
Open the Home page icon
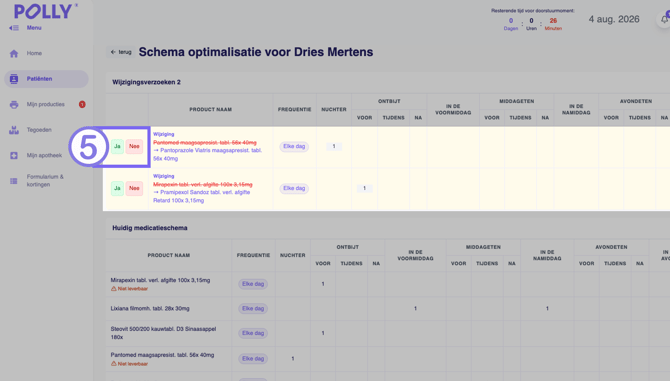click(14, 53)
